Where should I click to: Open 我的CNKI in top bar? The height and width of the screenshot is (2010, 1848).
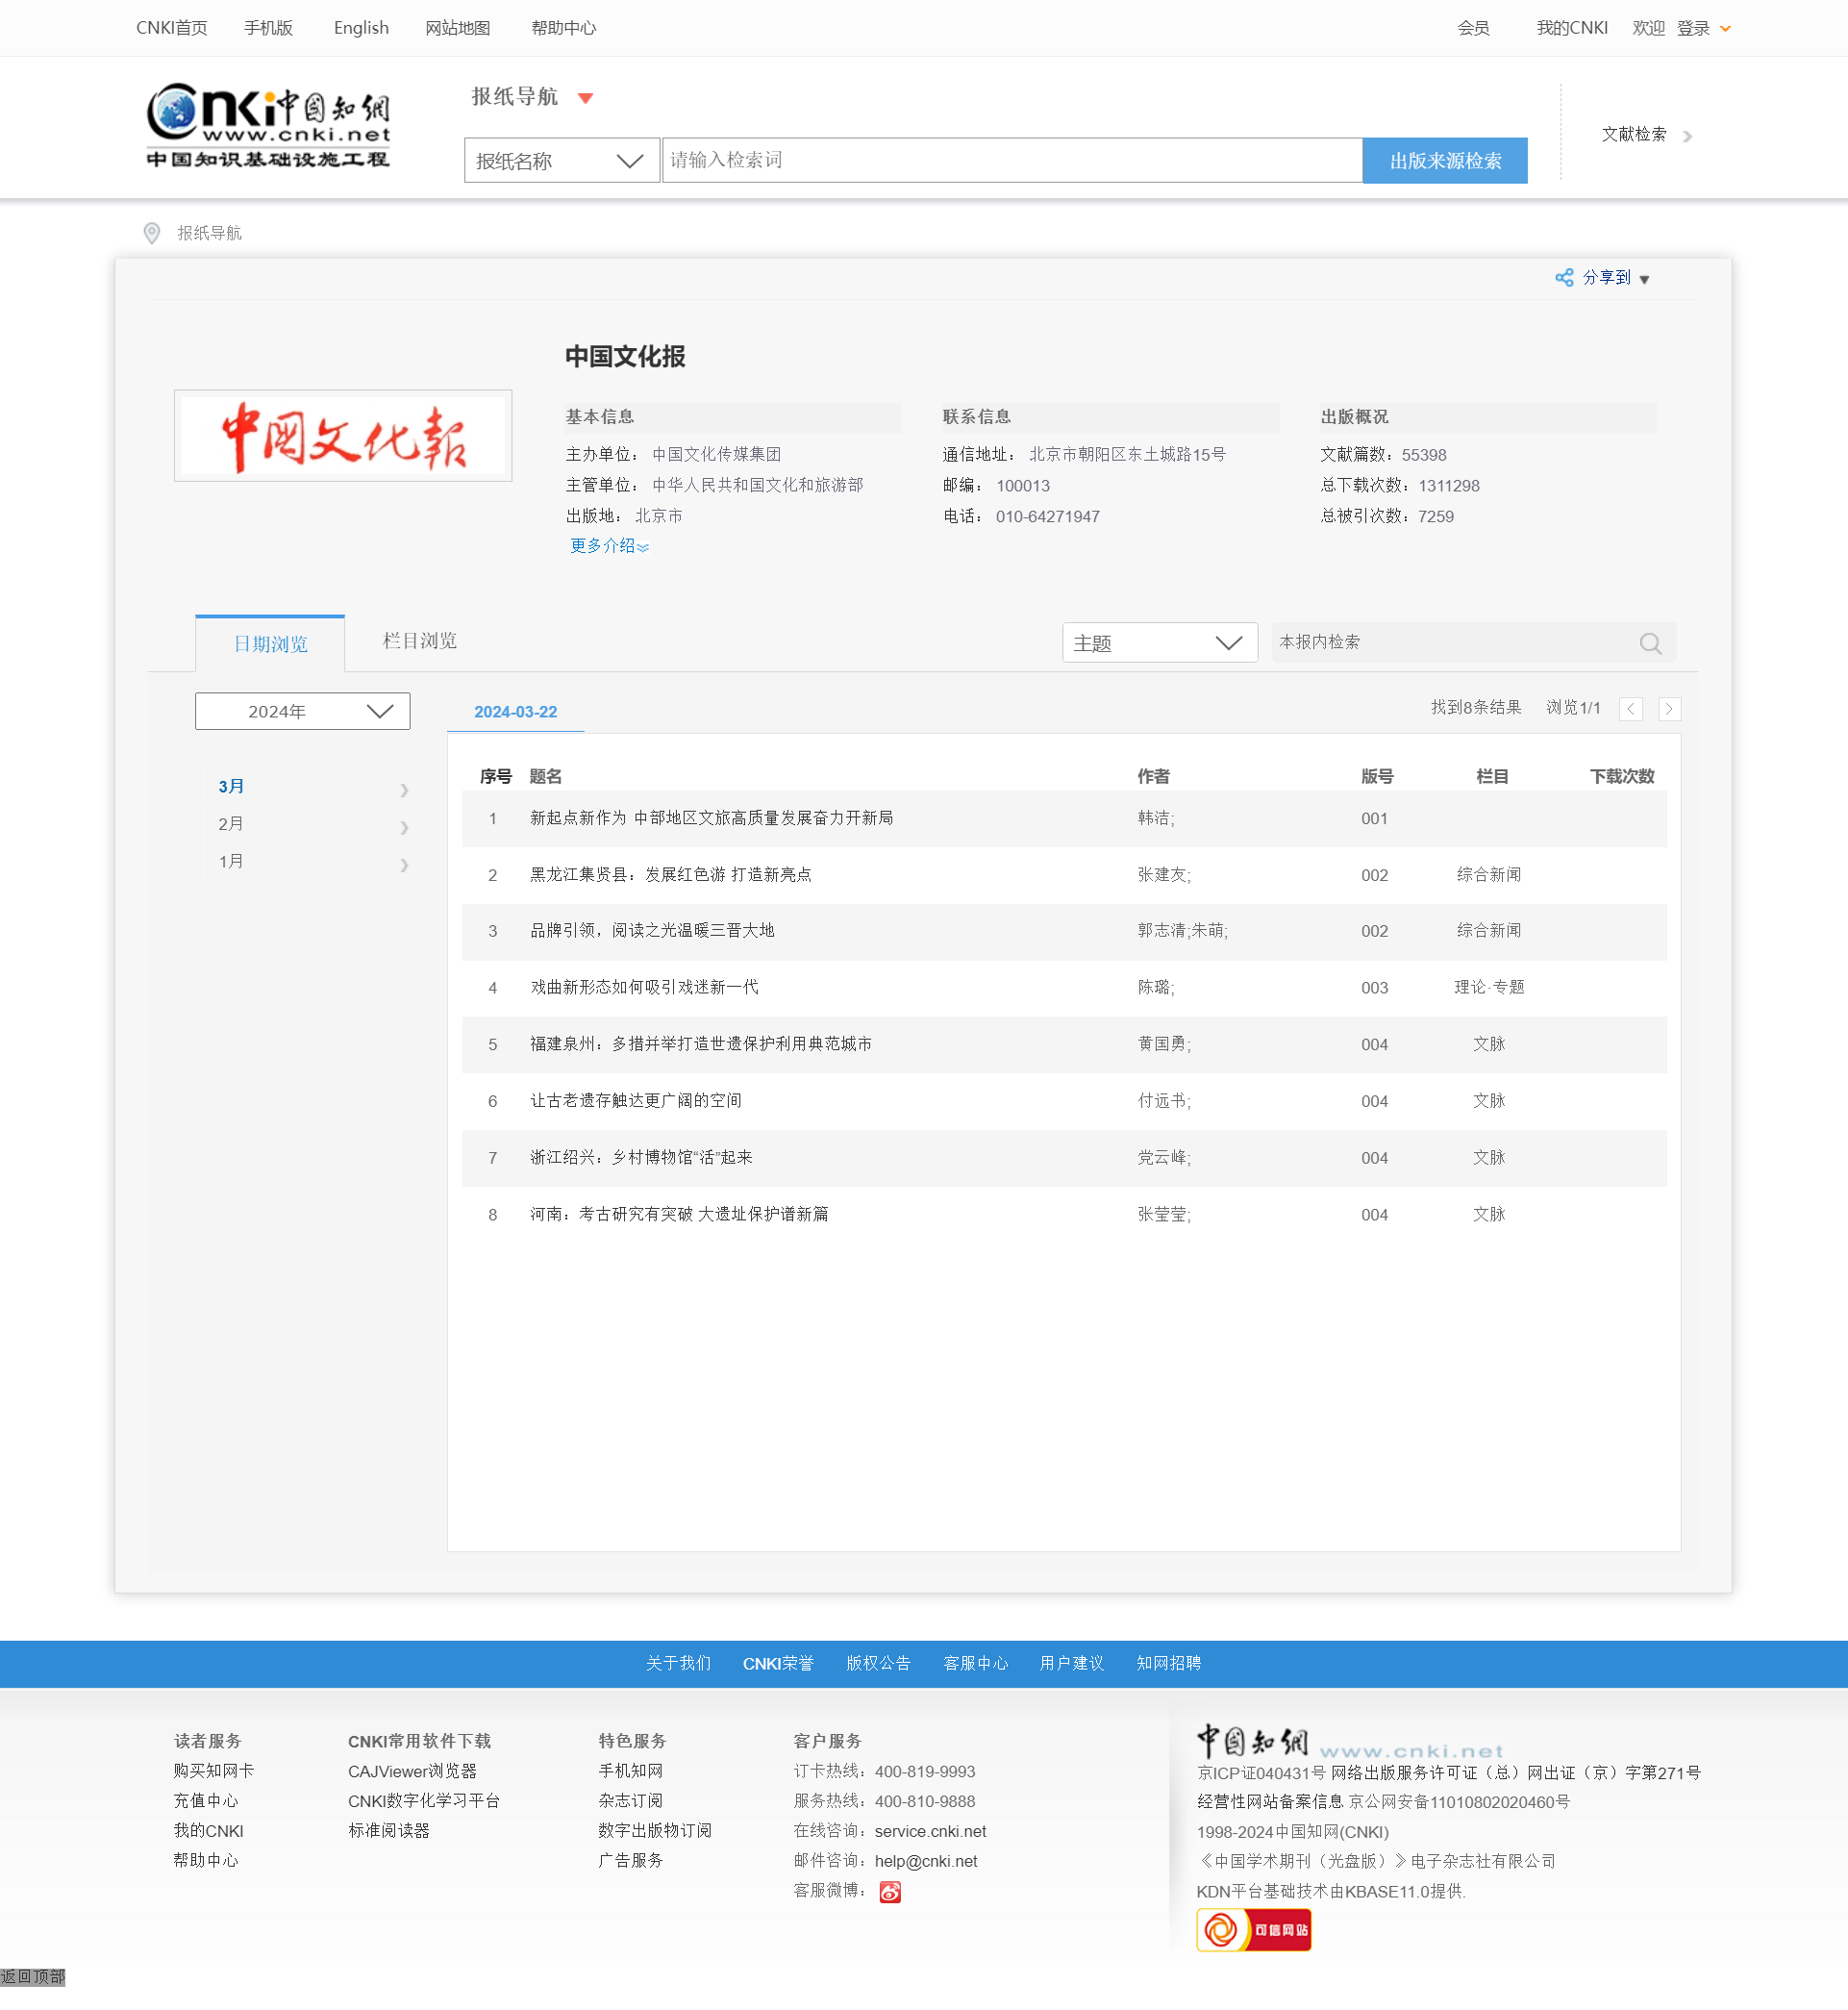[1572, 28]
